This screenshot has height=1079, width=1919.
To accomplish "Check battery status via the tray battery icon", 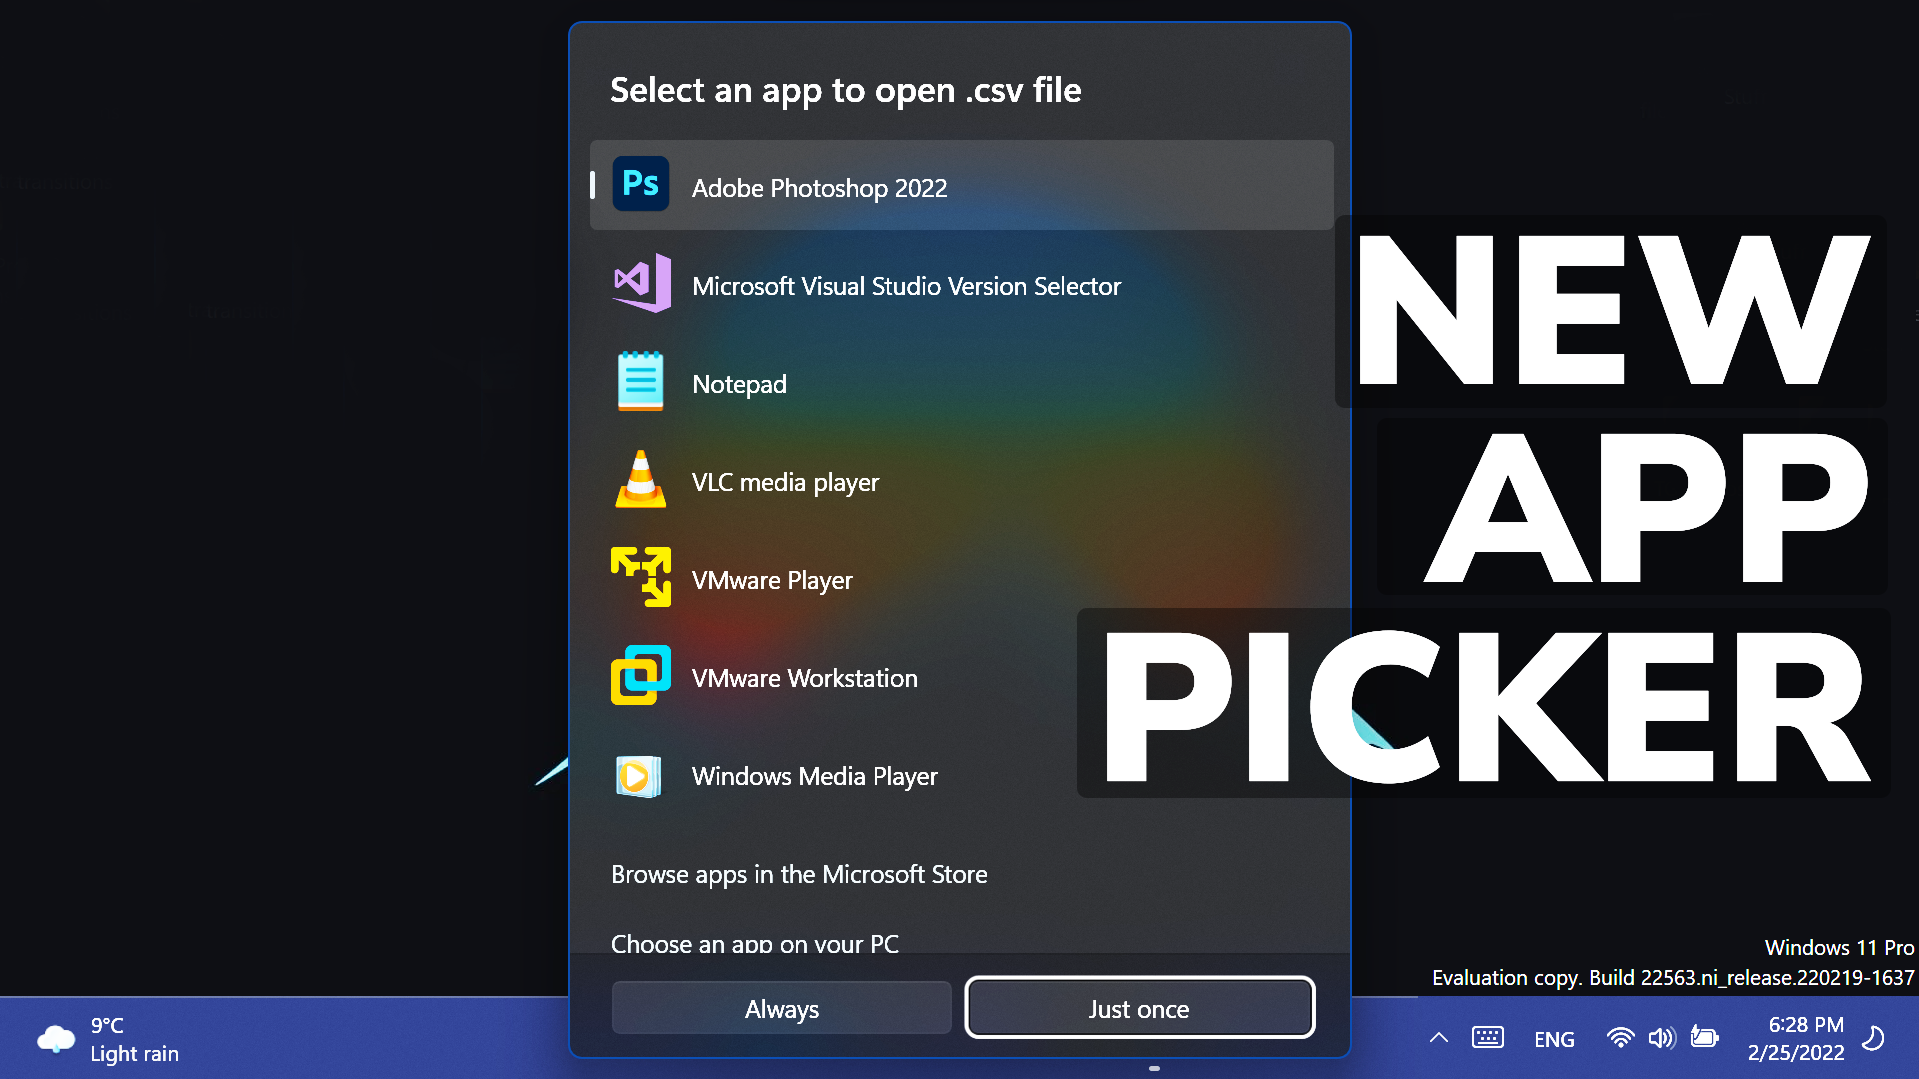I will (x=1704, y=1039).
